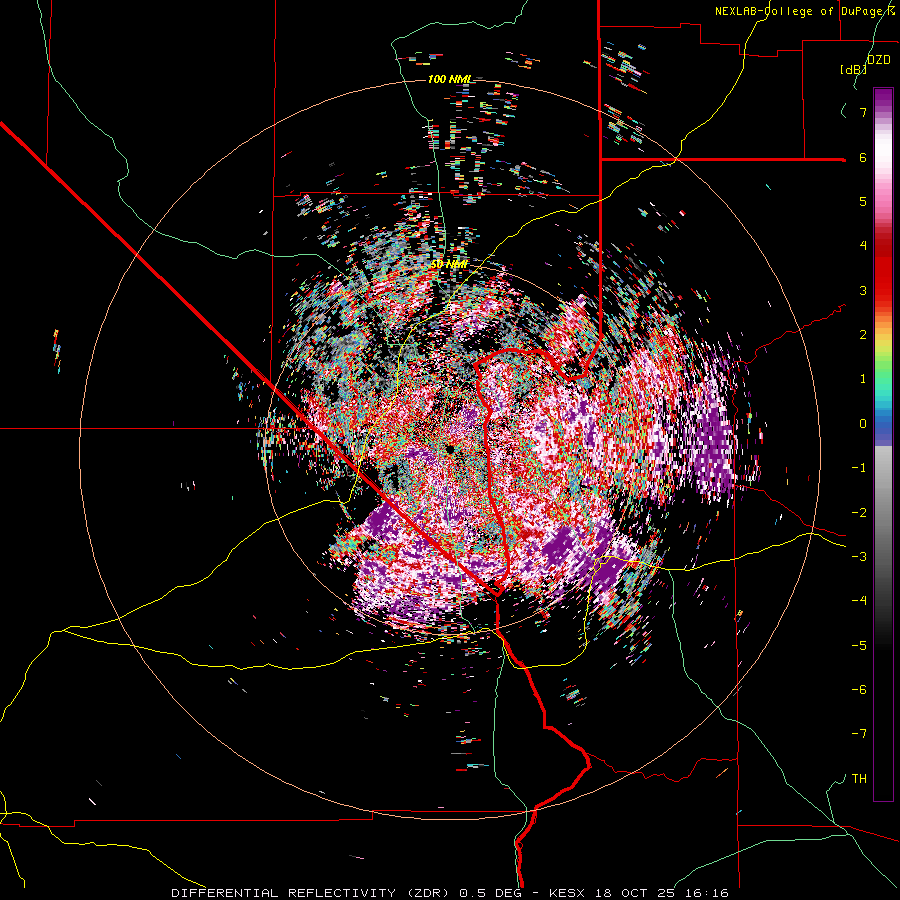Click the '-3' value on the color scale
900x900 pixels.
pos(859,557)
